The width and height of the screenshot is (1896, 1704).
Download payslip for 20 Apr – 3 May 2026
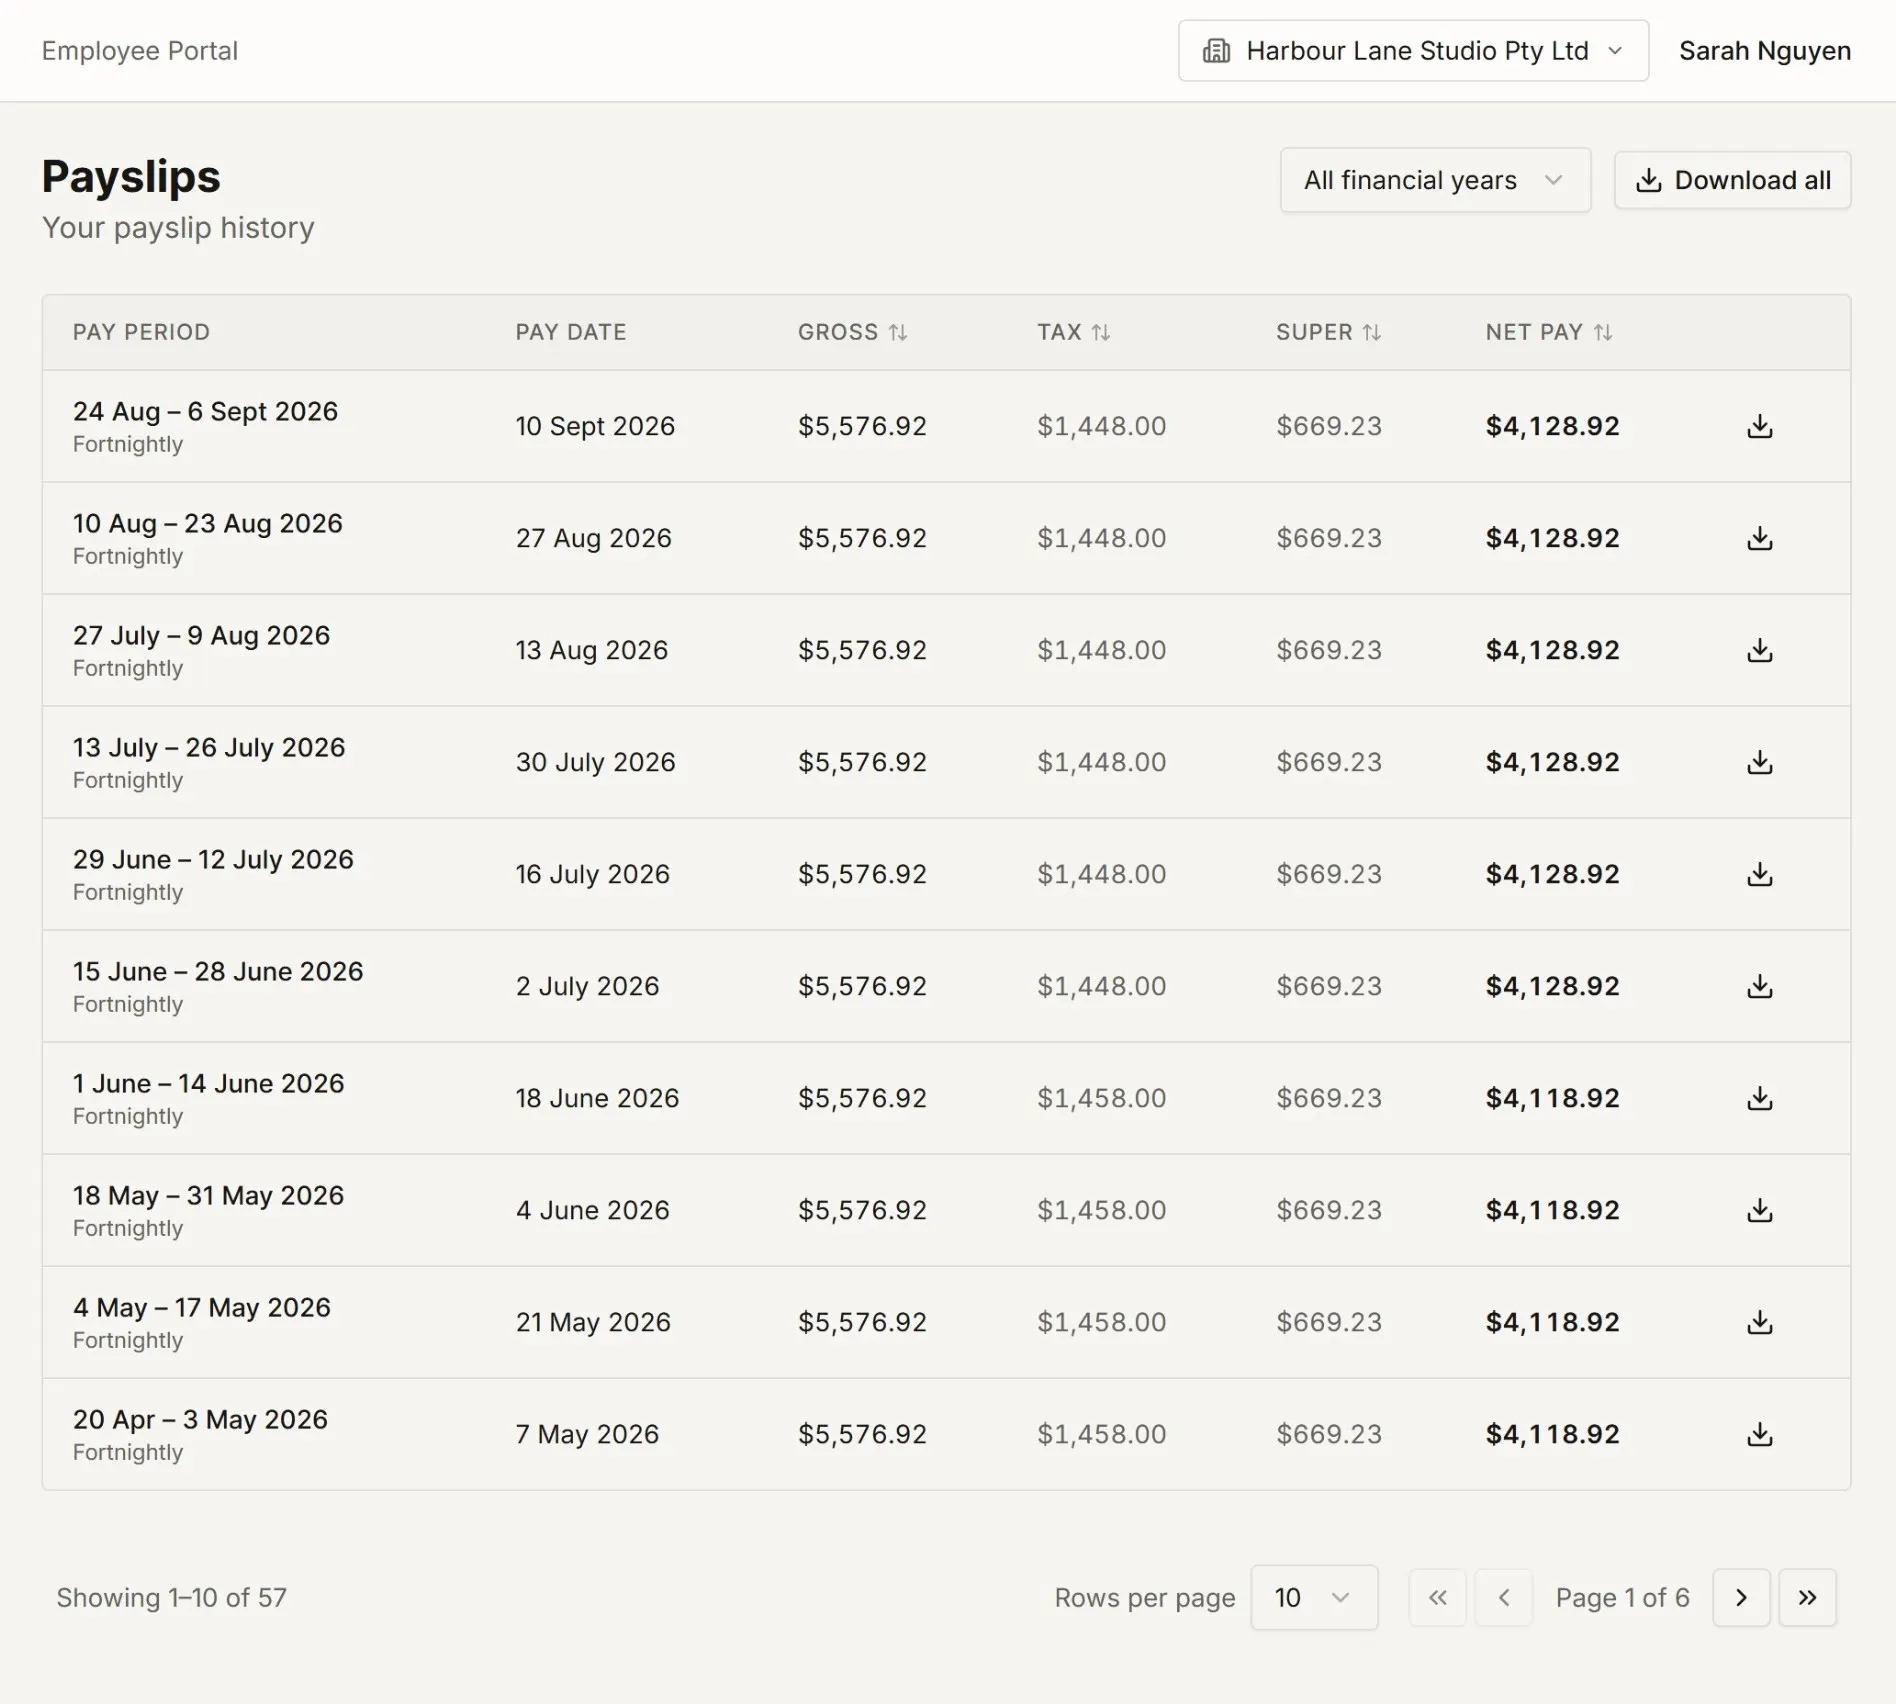[x=1759, y=1435]
